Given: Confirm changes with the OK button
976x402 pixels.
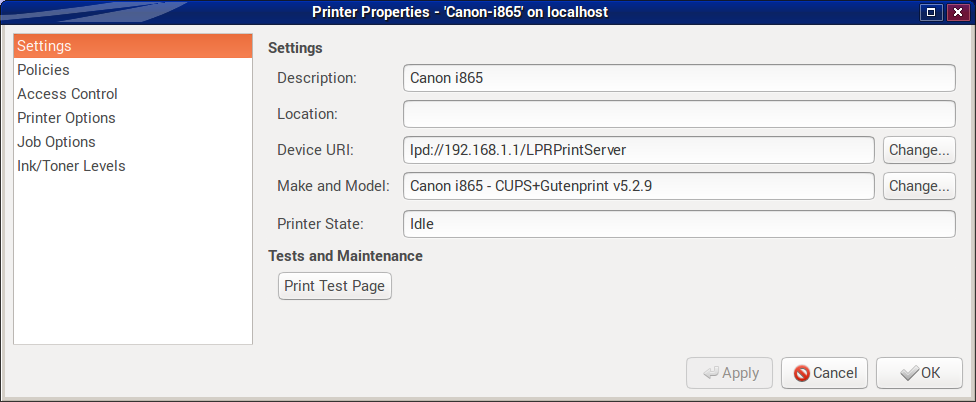Looking at the screenshot, I should (920, 373).
